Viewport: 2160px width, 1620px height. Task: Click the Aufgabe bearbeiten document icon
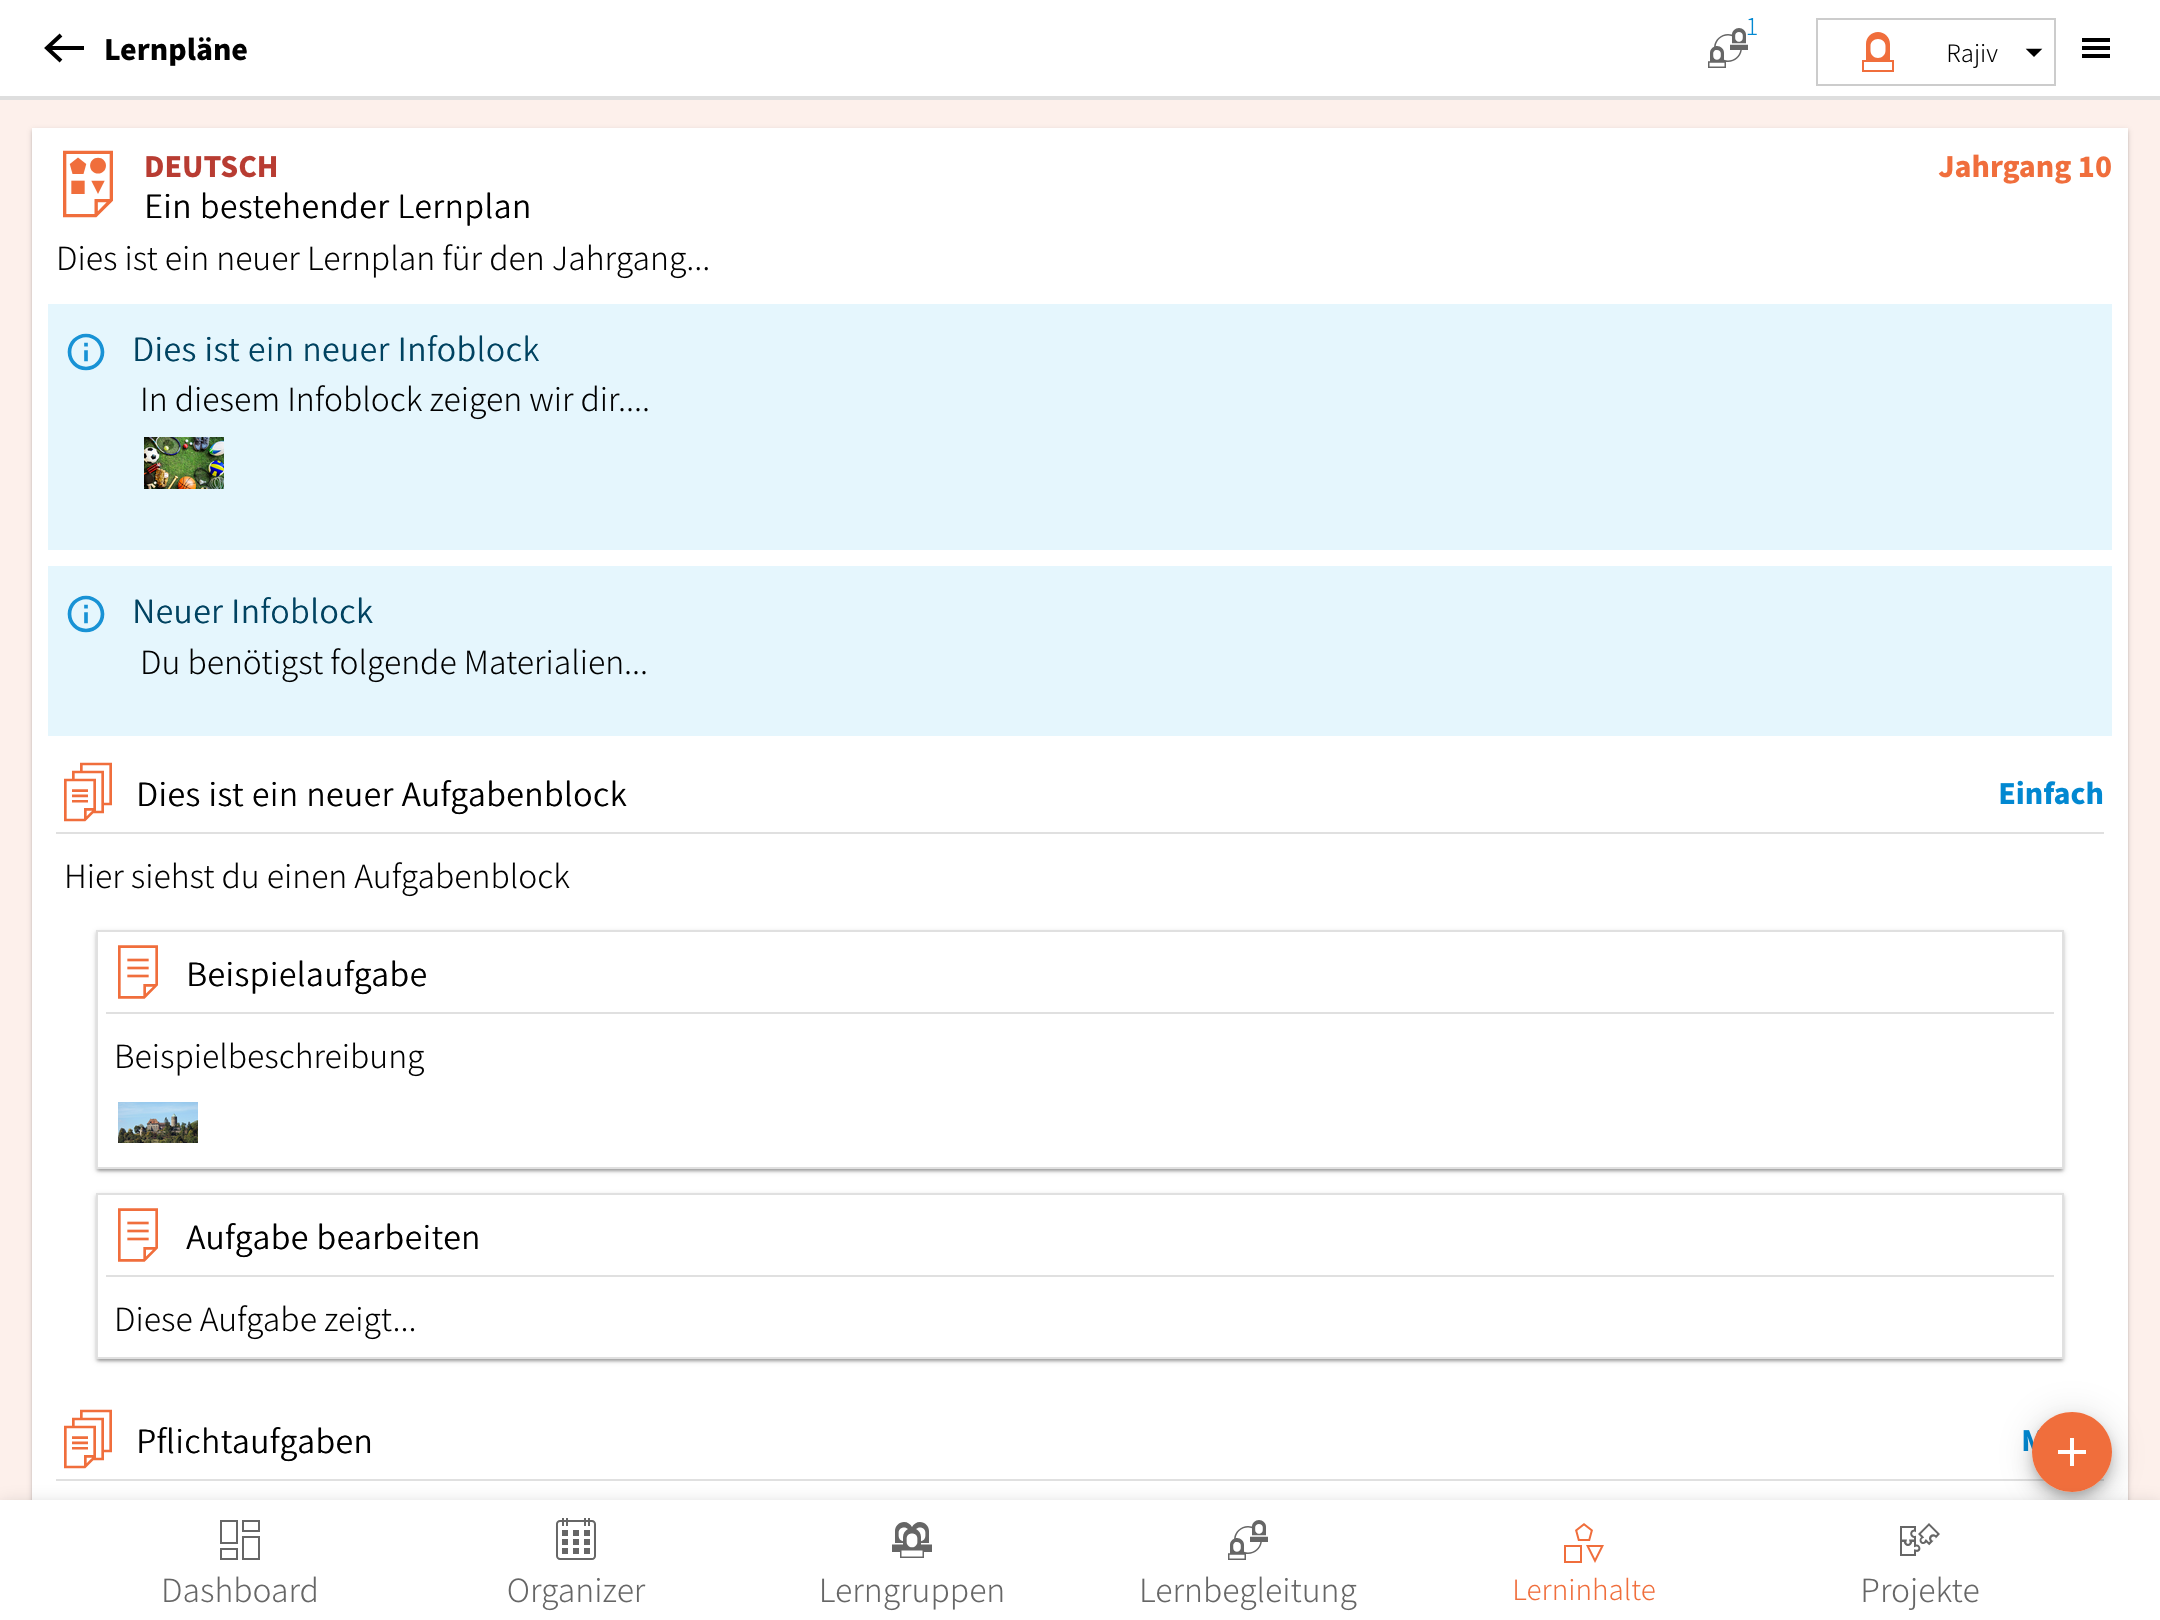(138, 1235)
